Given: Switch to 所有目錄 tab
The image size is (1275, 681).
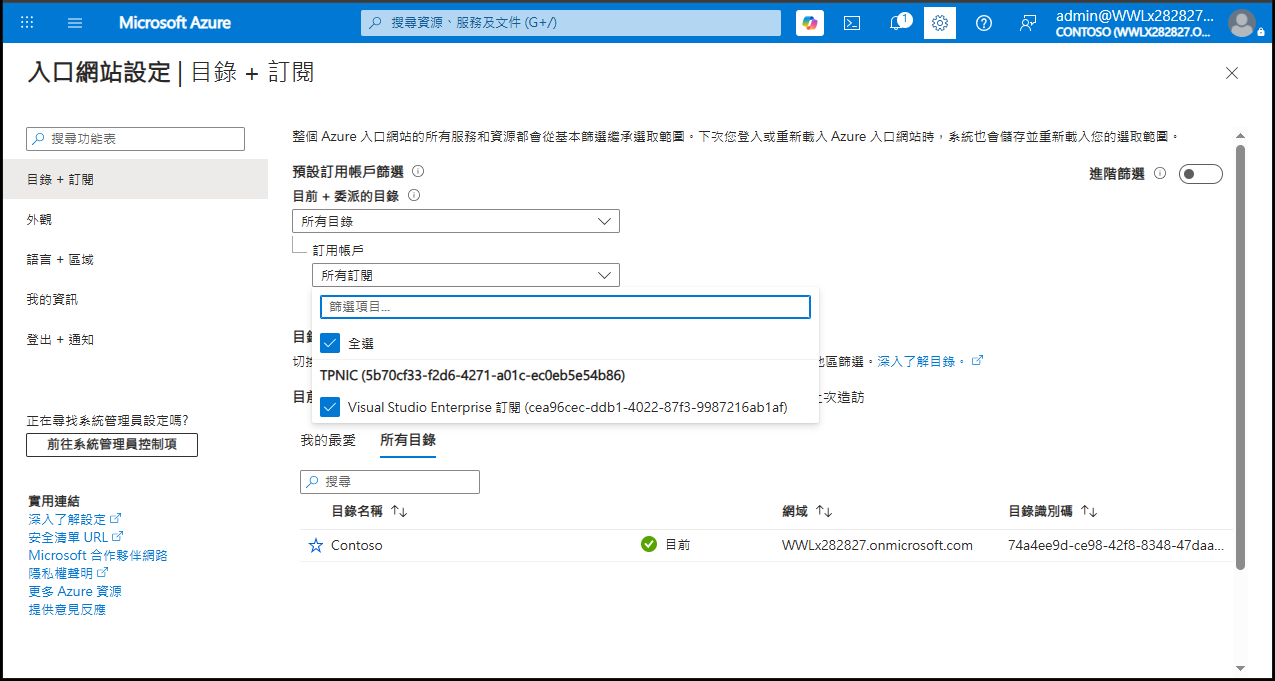Looking at the screenshot, I should [408, 440].
